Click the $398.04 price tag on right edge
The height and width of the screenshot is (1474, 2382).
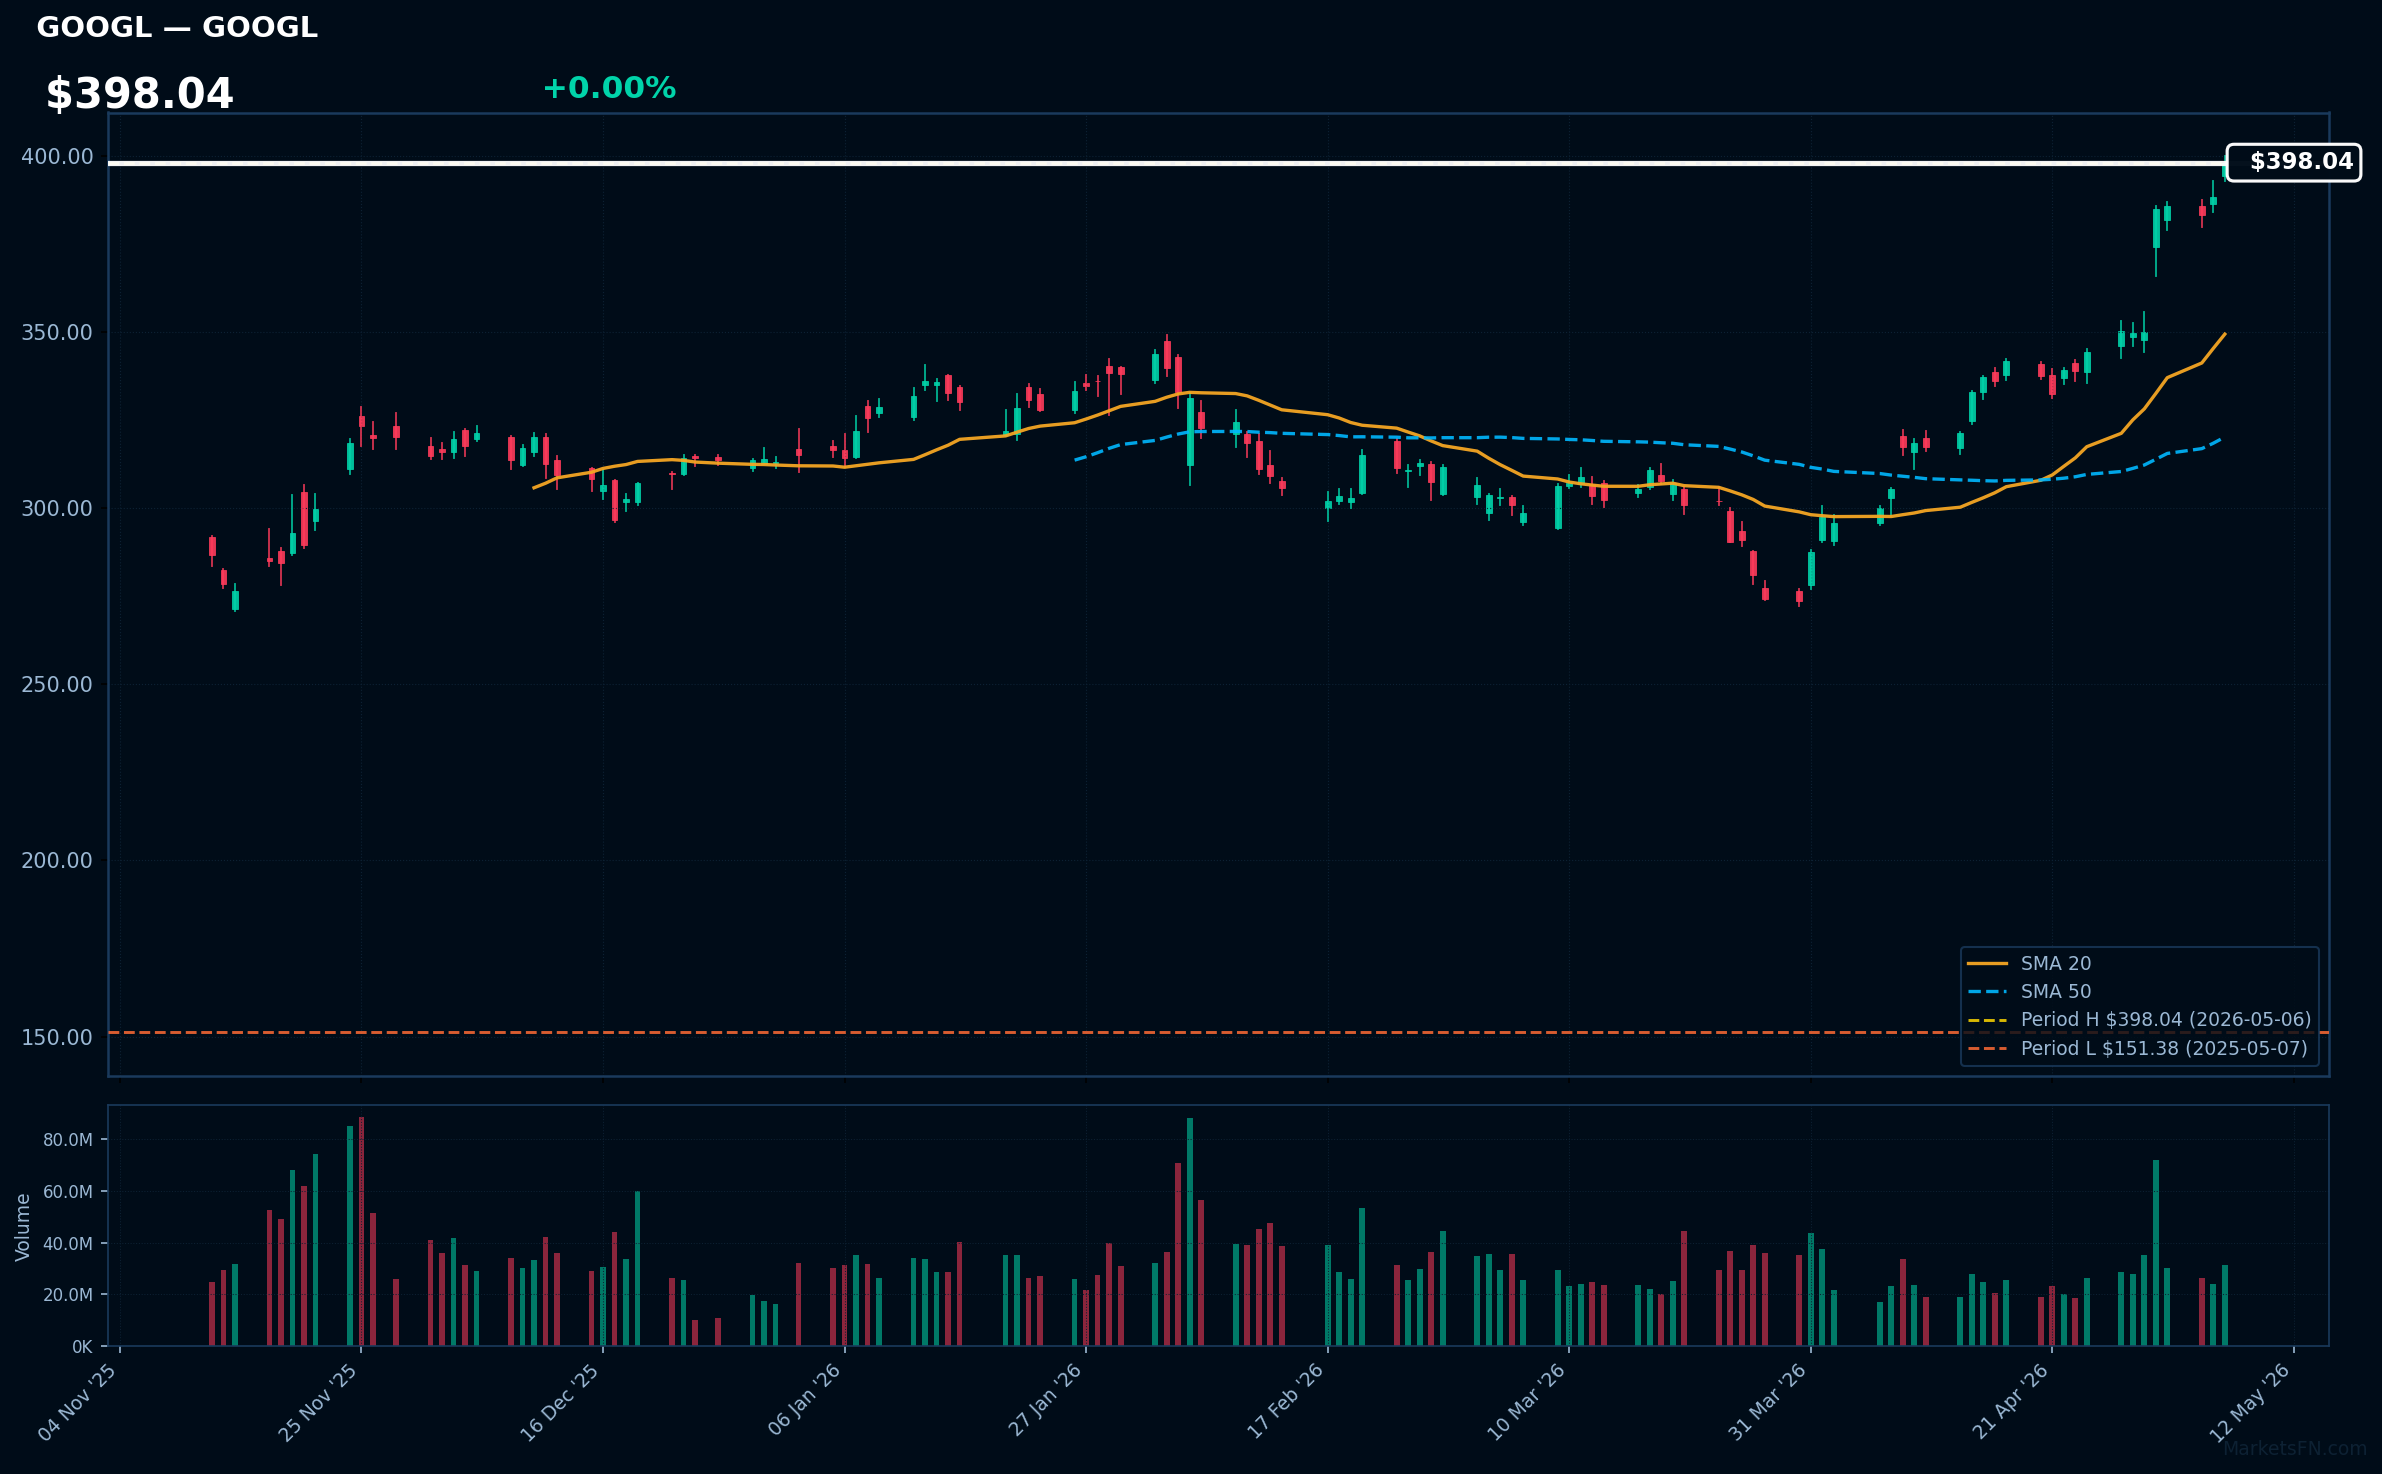2294,162
